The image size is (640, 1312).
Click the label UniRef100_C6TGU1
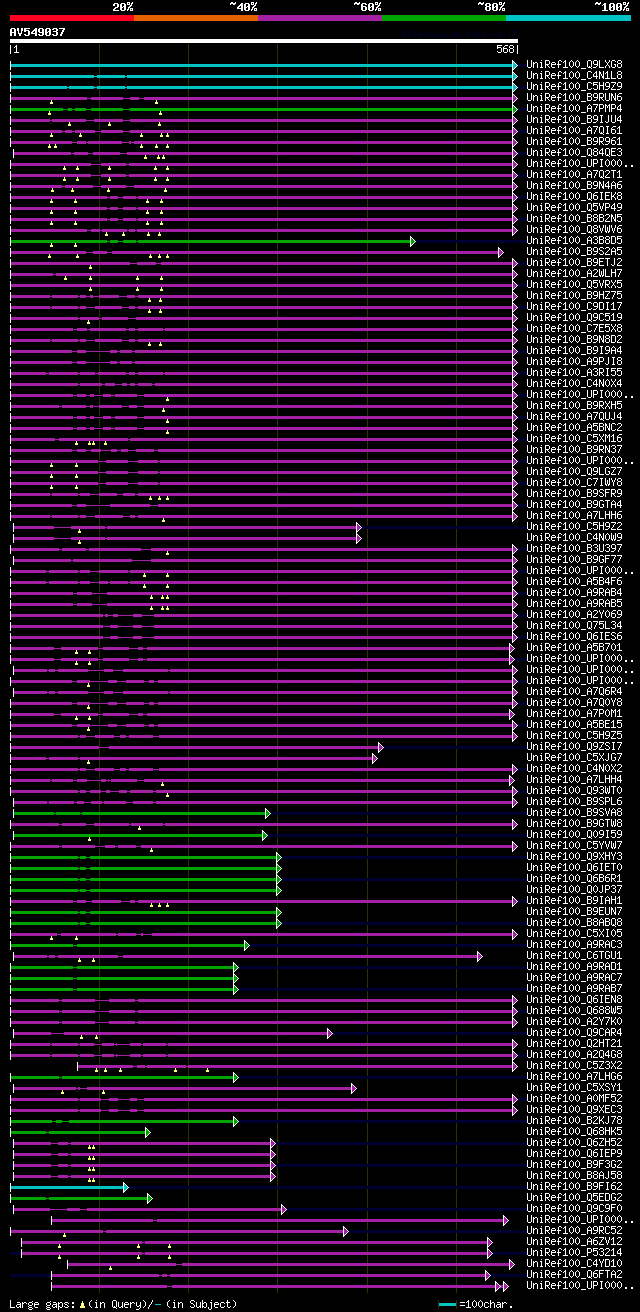click(574, 955)
